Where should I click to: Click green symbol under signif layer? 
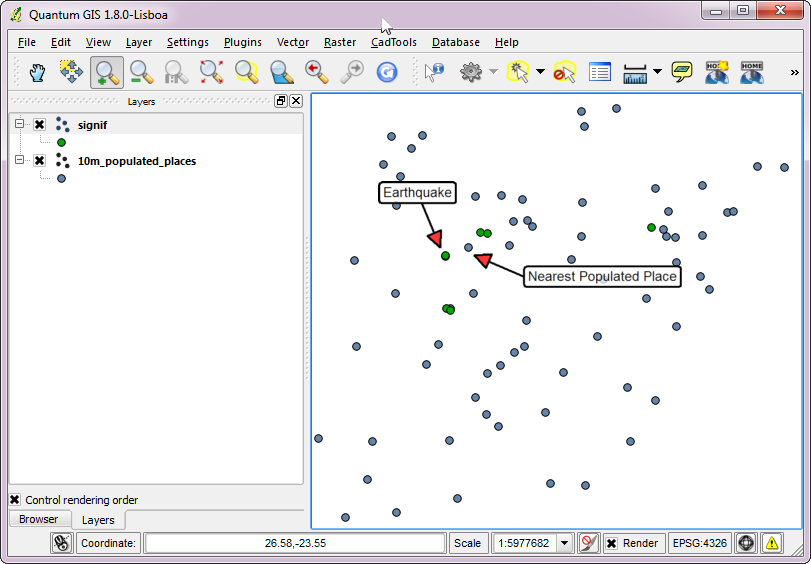point(62,142)
